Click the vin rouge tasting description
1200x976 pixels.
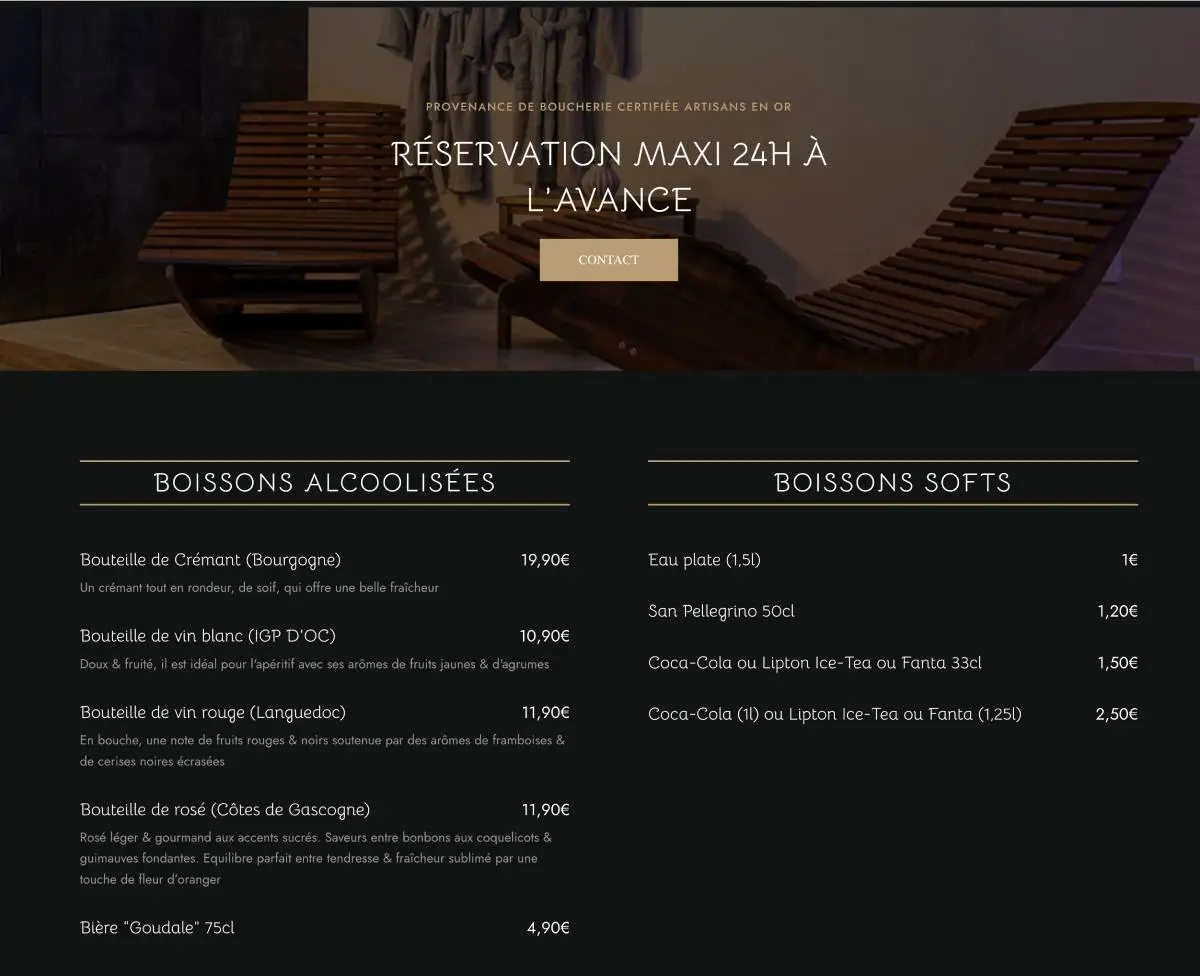click(322, 751)
